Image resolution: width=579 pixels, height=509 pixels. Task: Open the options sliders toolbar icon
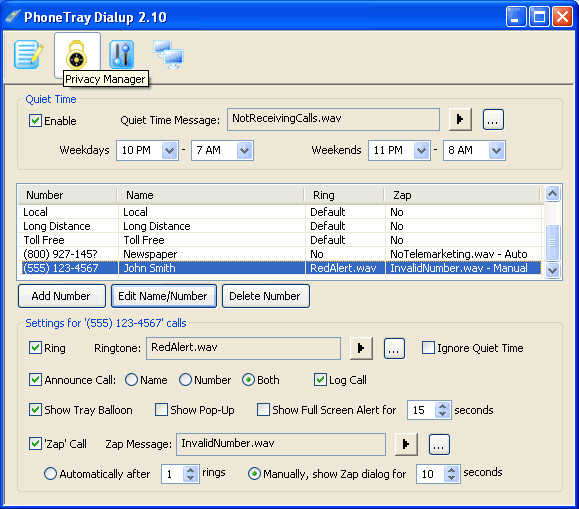coord(121,55)
